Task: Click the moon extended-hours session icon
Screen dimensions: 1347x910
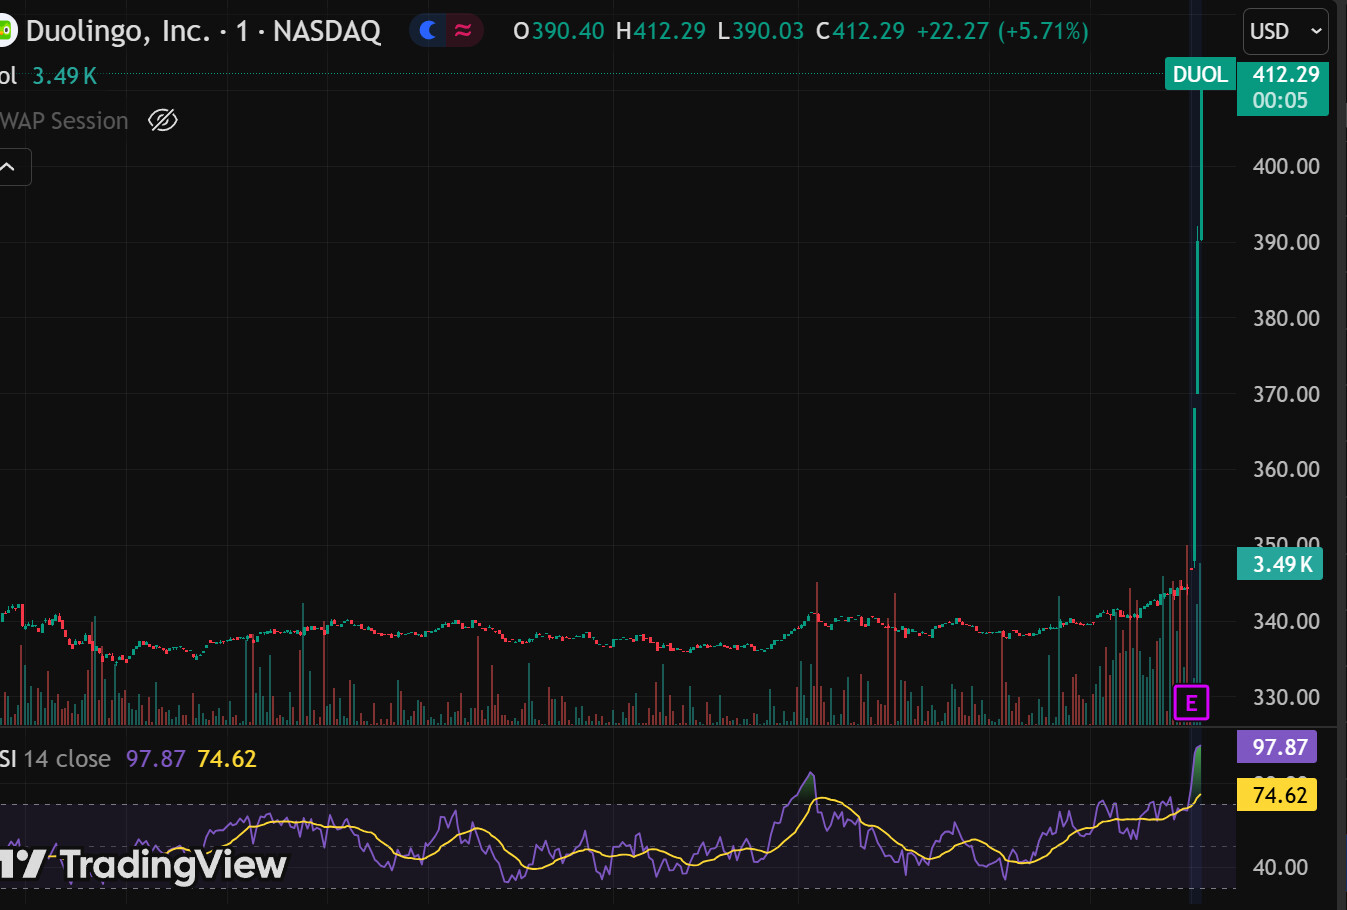Action: click(428, 31)
